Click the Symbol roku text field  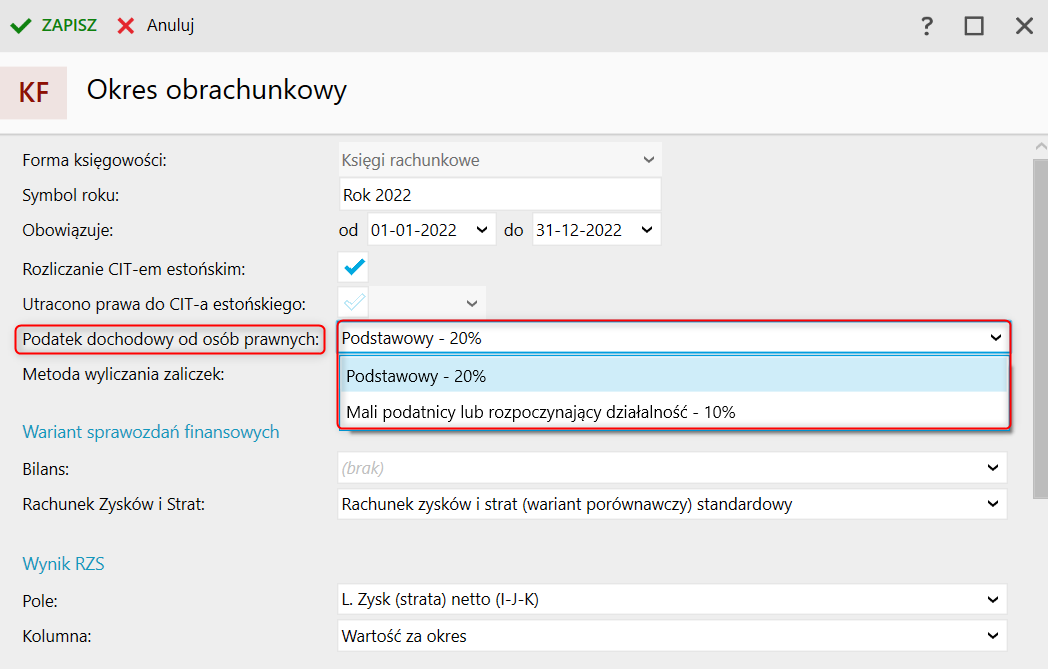500,194
